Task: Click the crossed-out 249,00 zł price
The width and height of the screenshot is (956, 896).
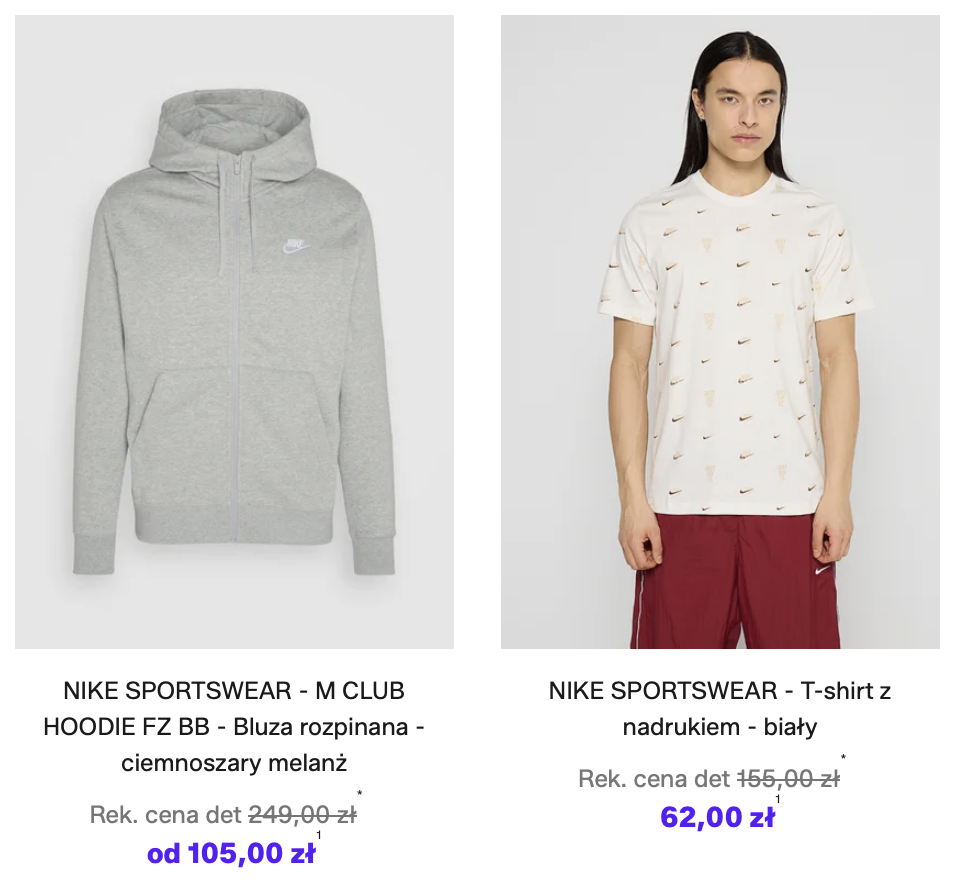Action: [302, 815]
